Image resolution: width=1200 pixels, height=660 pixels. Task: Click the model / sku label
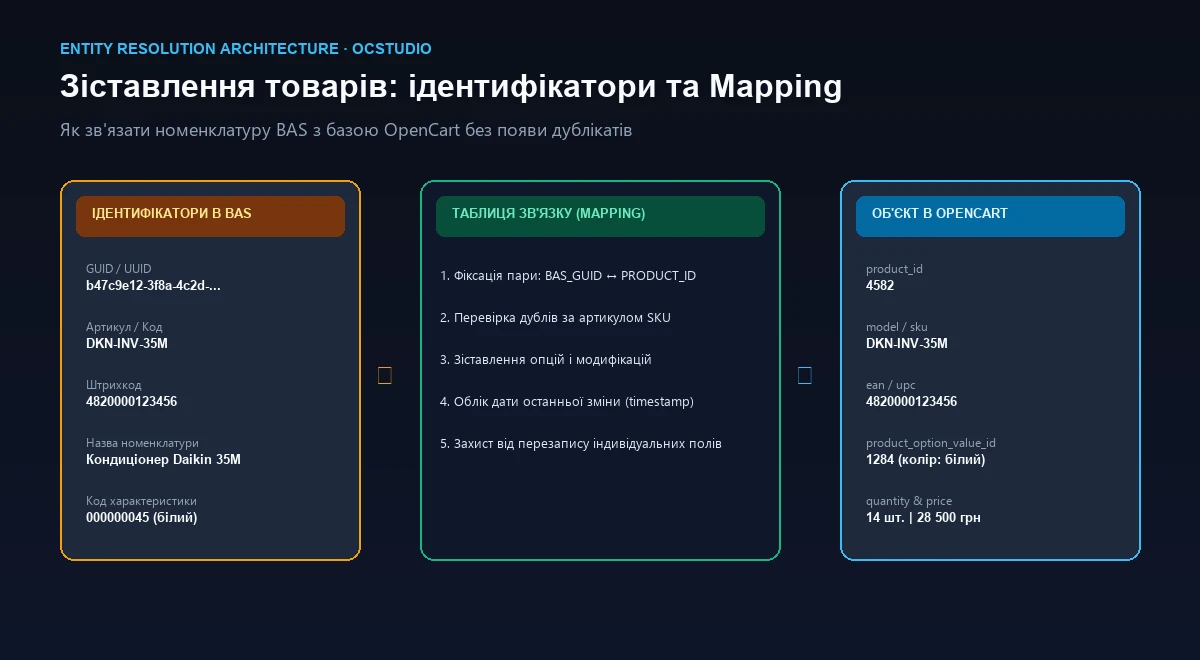pyautogui.click(x=898, y=327)
